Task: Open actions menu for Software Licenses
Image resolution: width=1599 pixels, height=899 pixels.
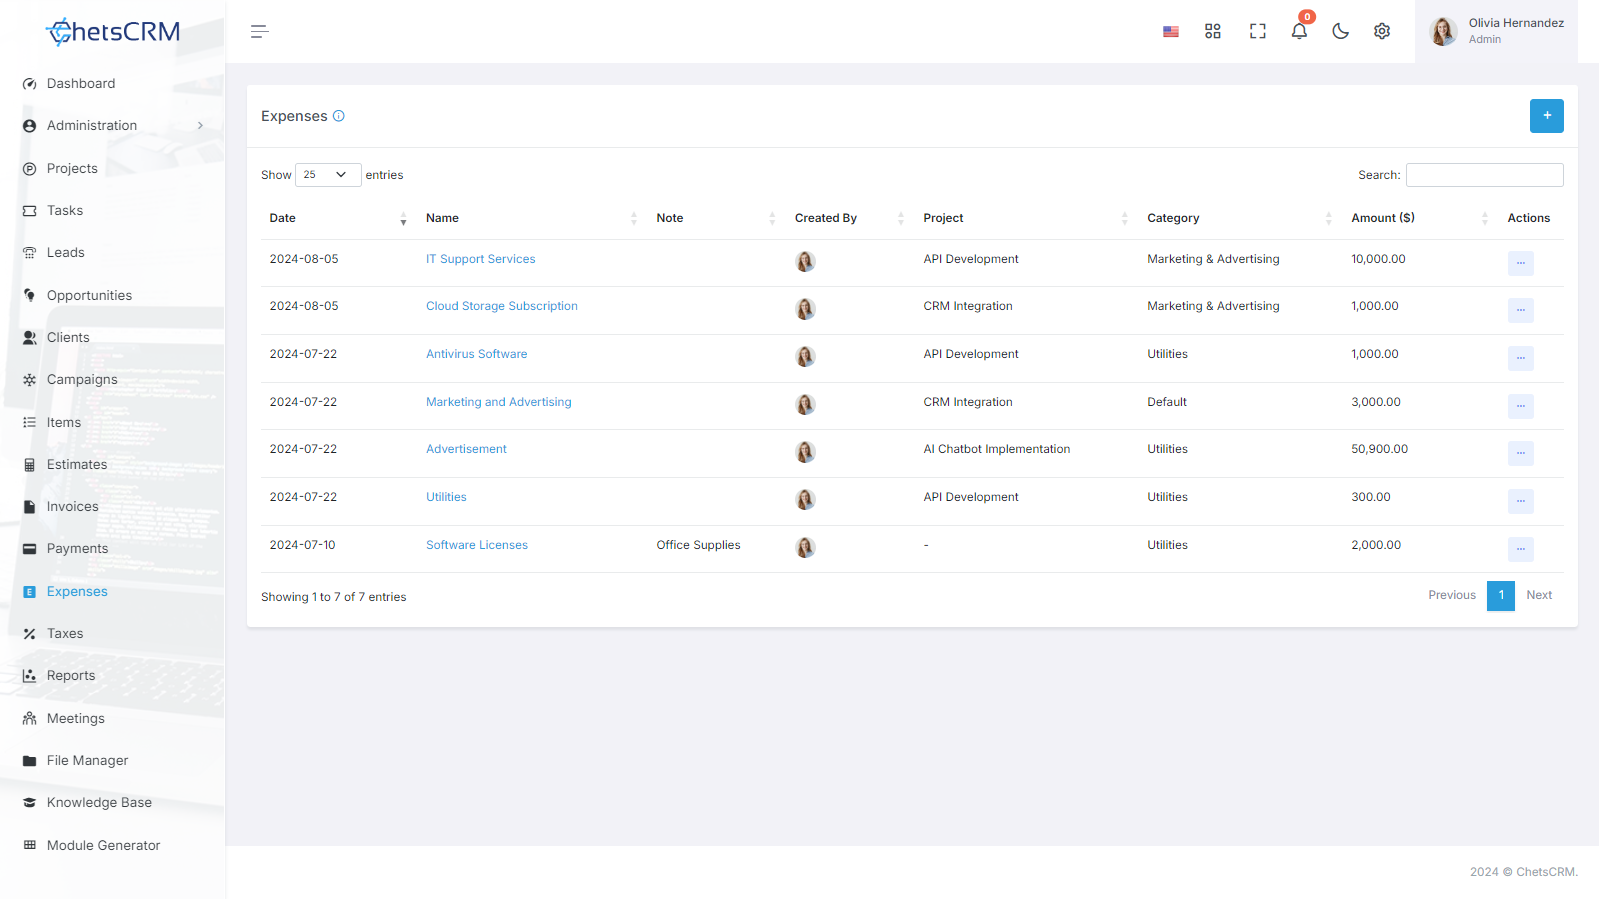Action: [x=1520, y=549]
